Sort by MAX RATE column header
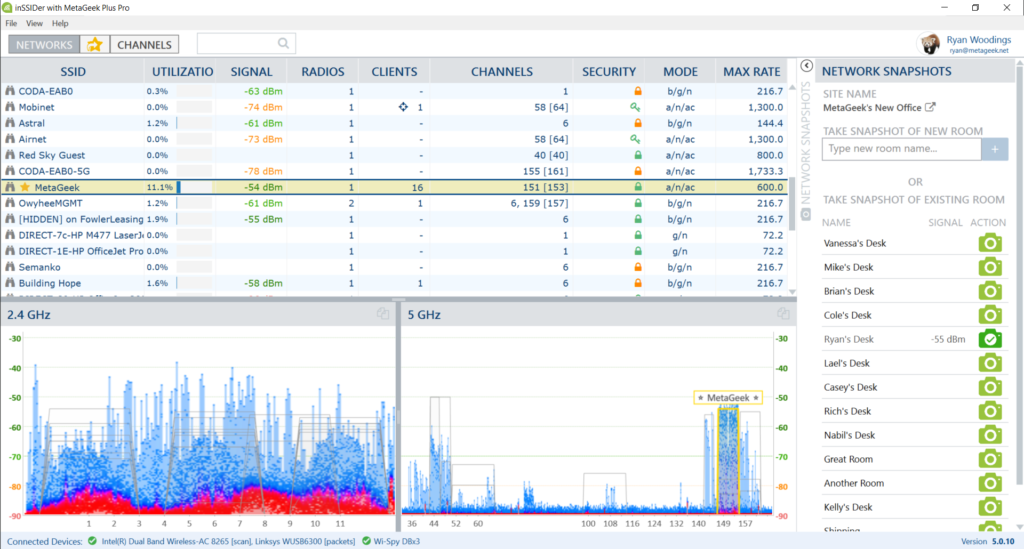Viewport: 1024px width, 549px height. coord(752,72)
